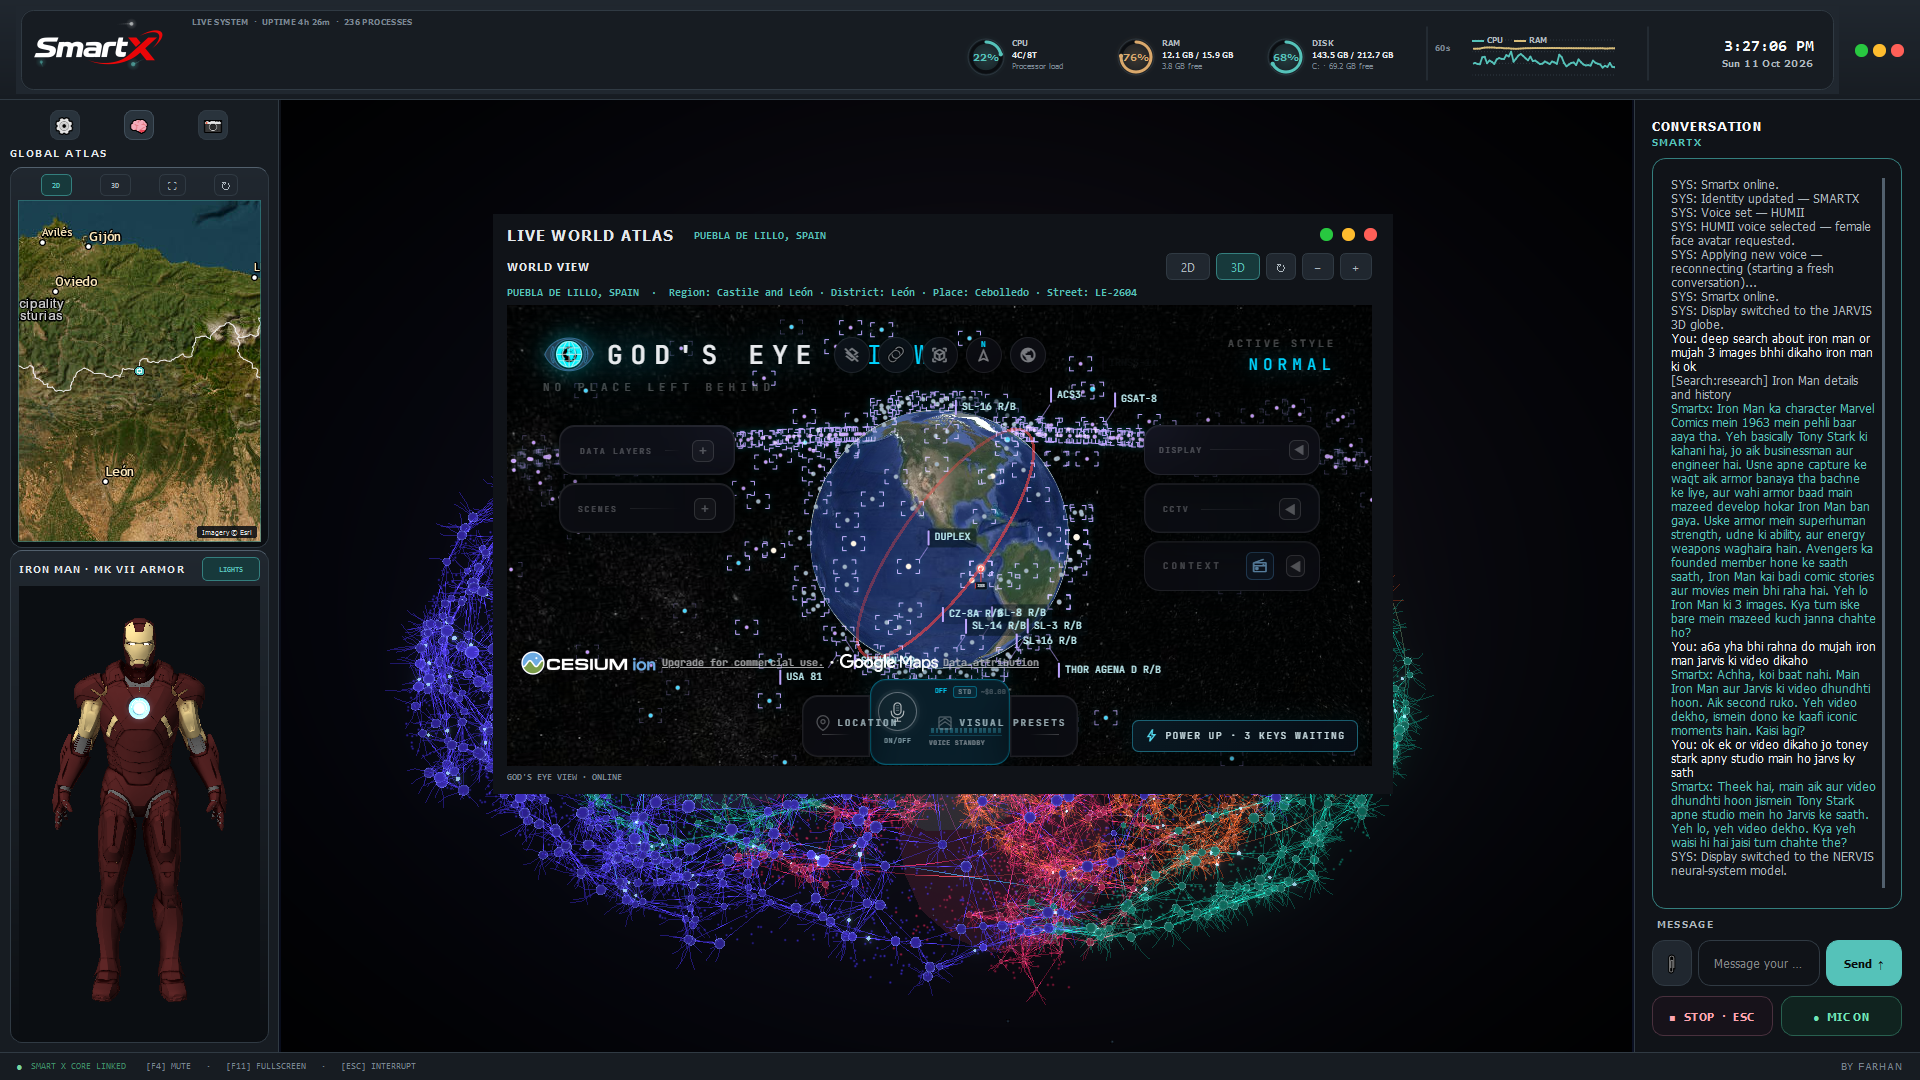Send the chat message

click(1863, 963)
